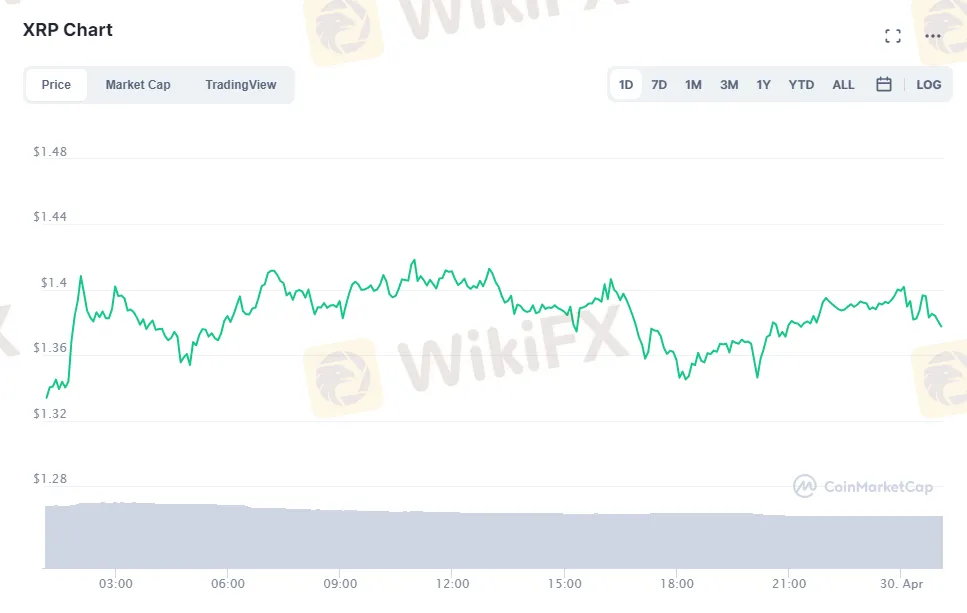The width and height of the screenshot is (967, 613).
Task: Select the 7D time range
Action: coord(659,85)
